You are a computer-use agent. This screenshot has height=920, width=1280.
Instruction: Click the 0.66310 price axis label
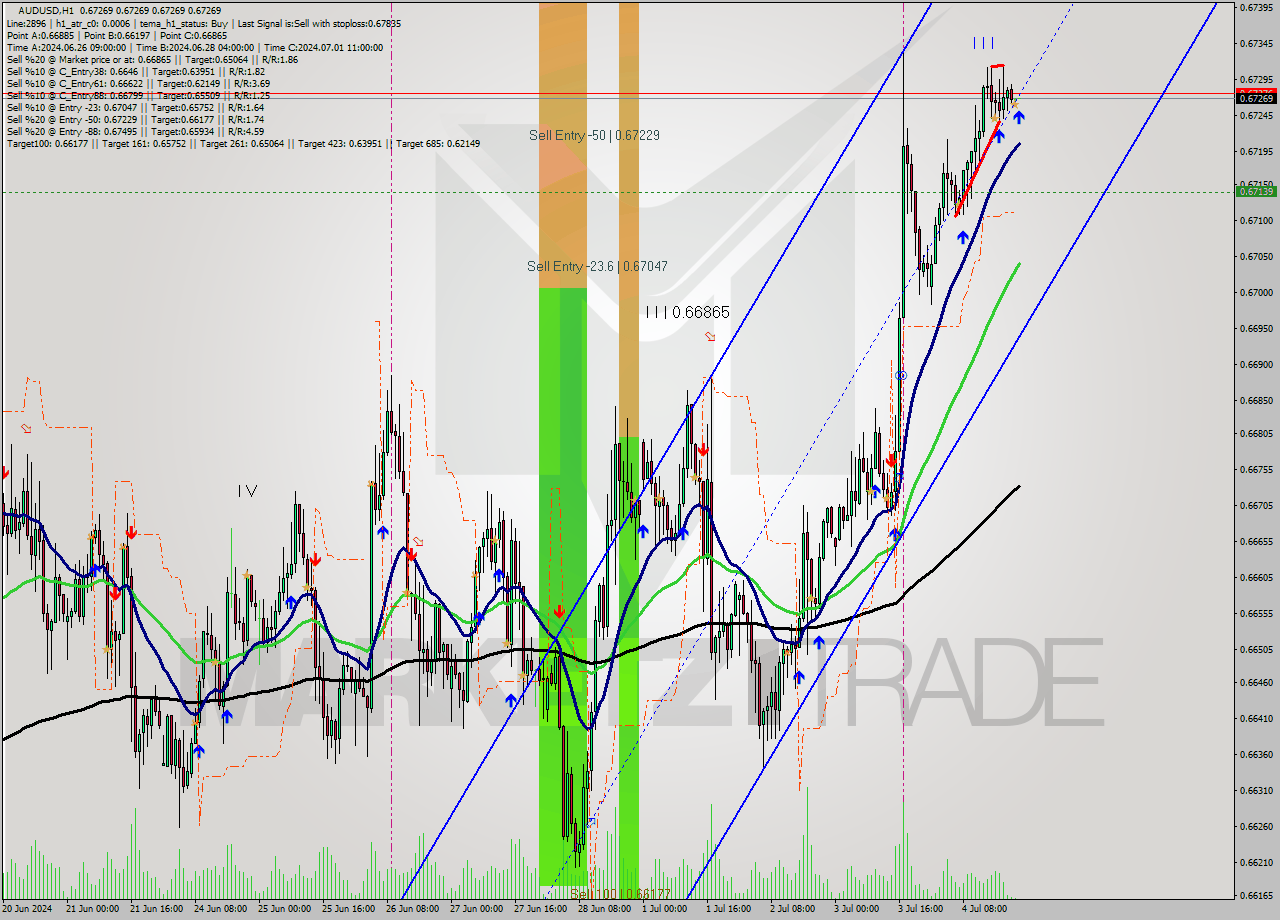[1256, 790]
